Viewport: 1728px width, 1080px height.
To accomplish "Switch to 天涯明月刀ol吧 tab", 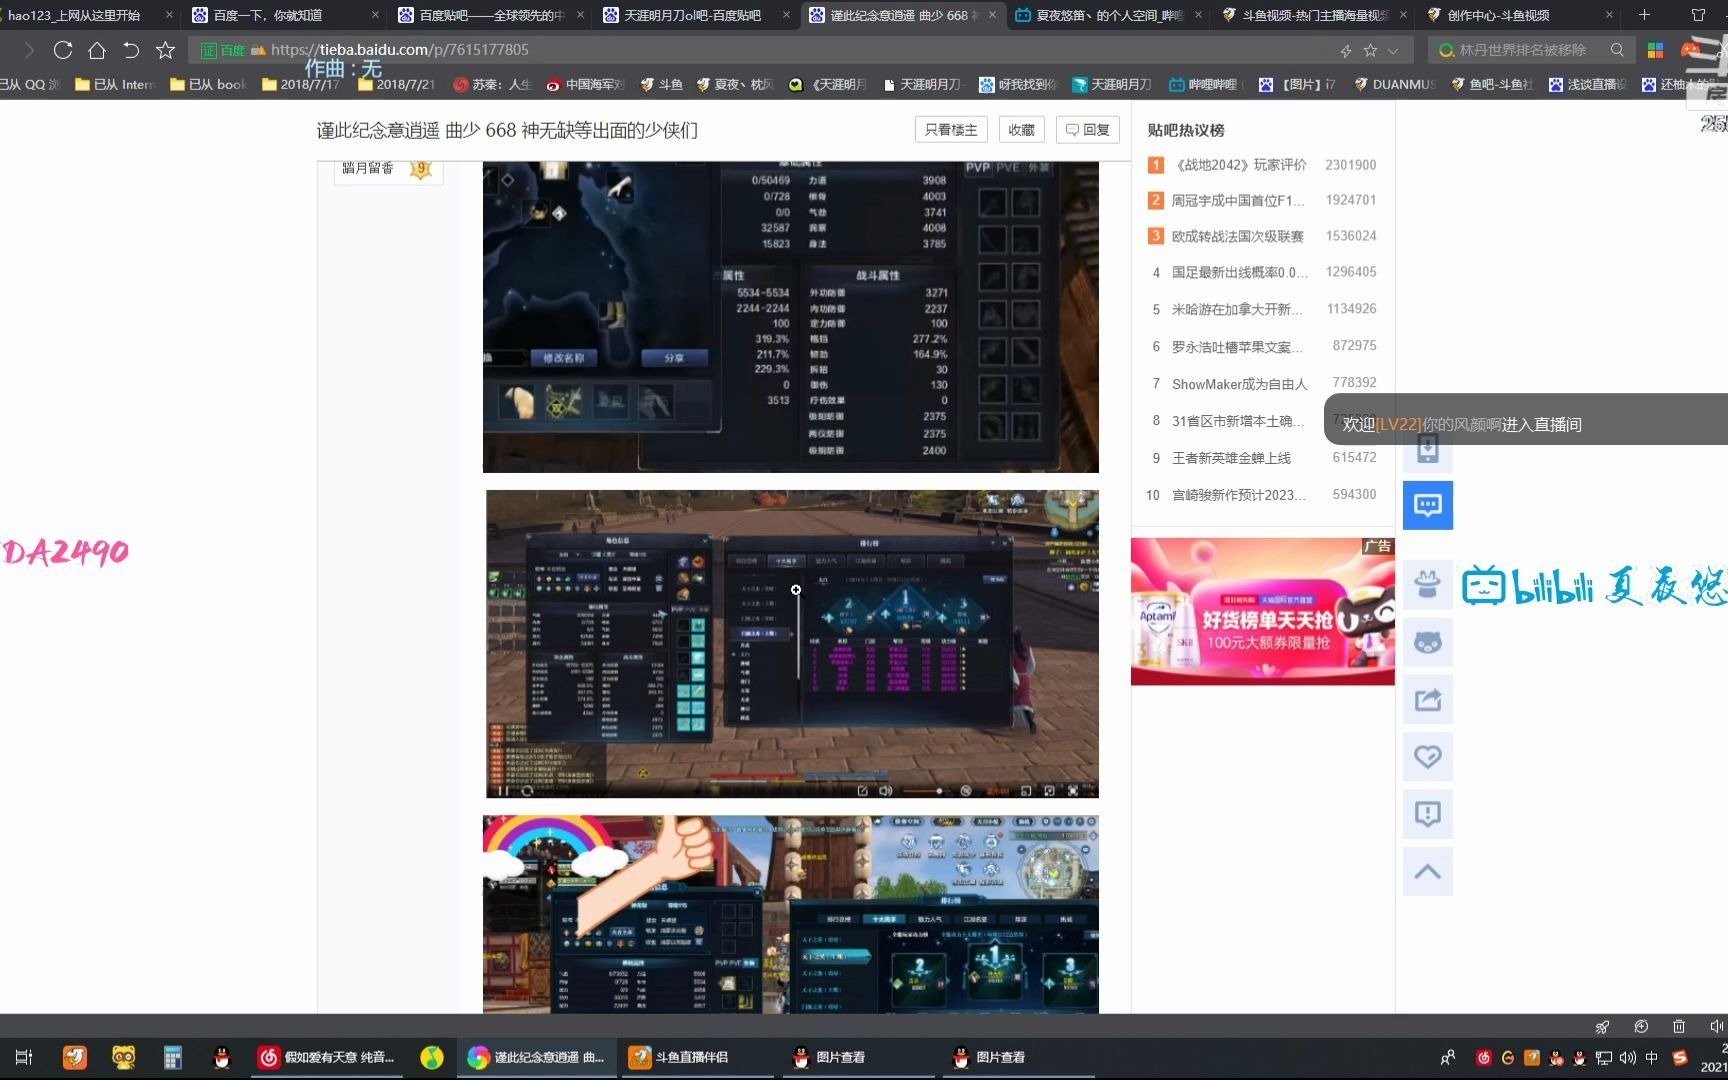I will 695,15.
